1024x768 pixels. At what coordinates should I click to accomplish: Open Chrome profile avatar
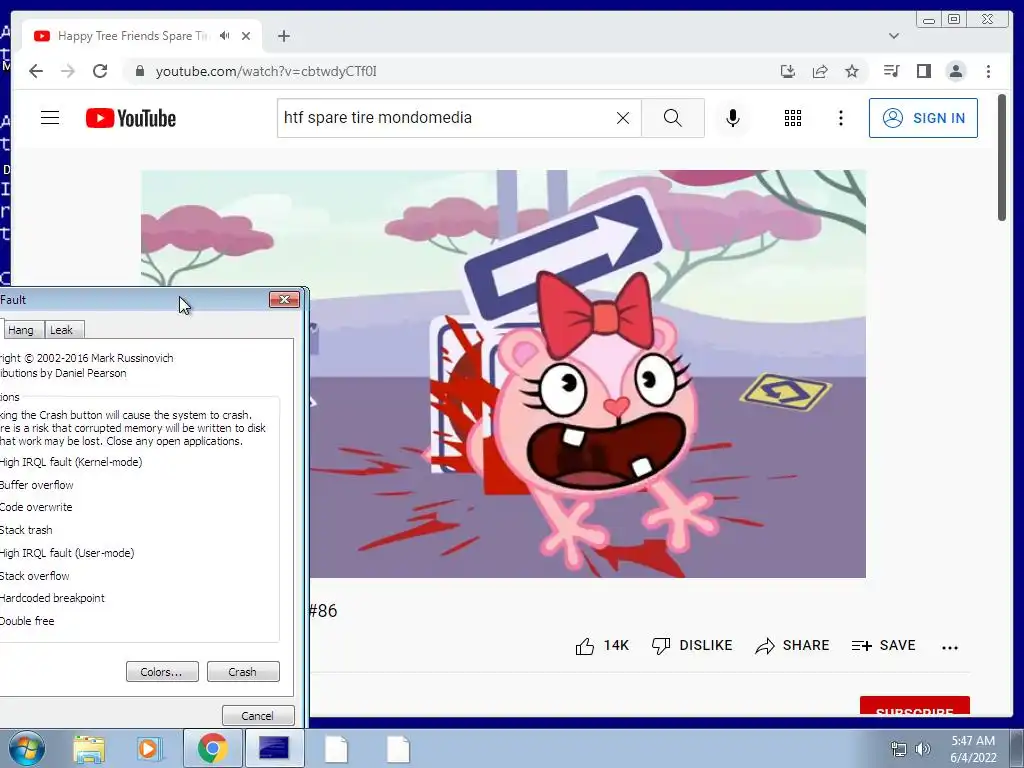tap(955, 71)
